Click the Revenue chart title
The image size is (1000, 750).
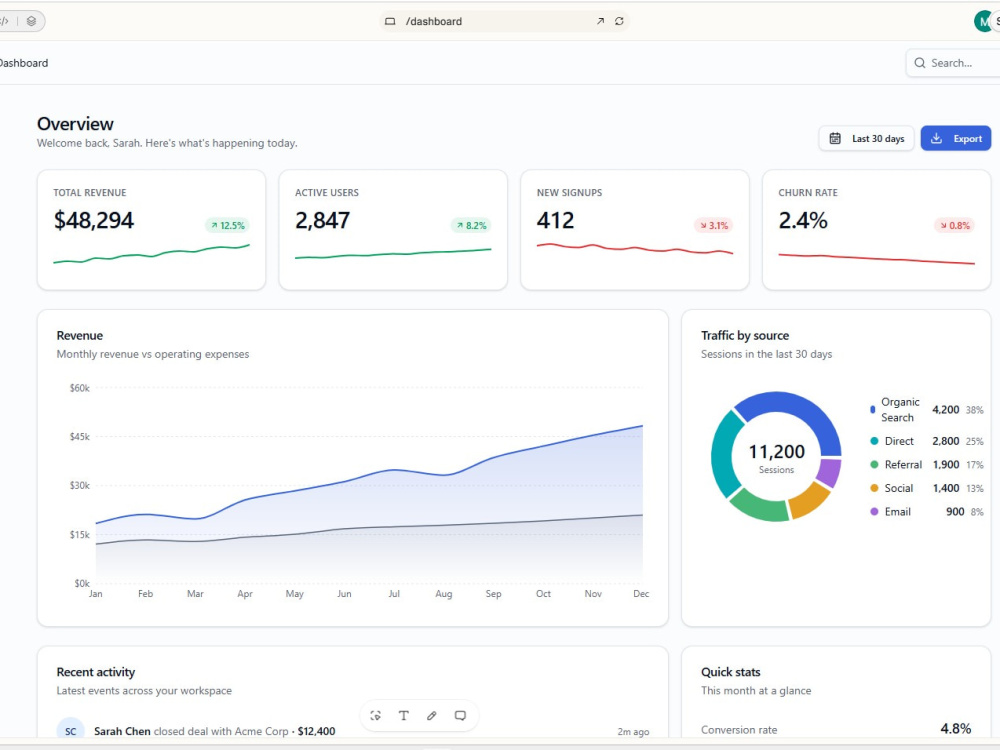[80, 335]
